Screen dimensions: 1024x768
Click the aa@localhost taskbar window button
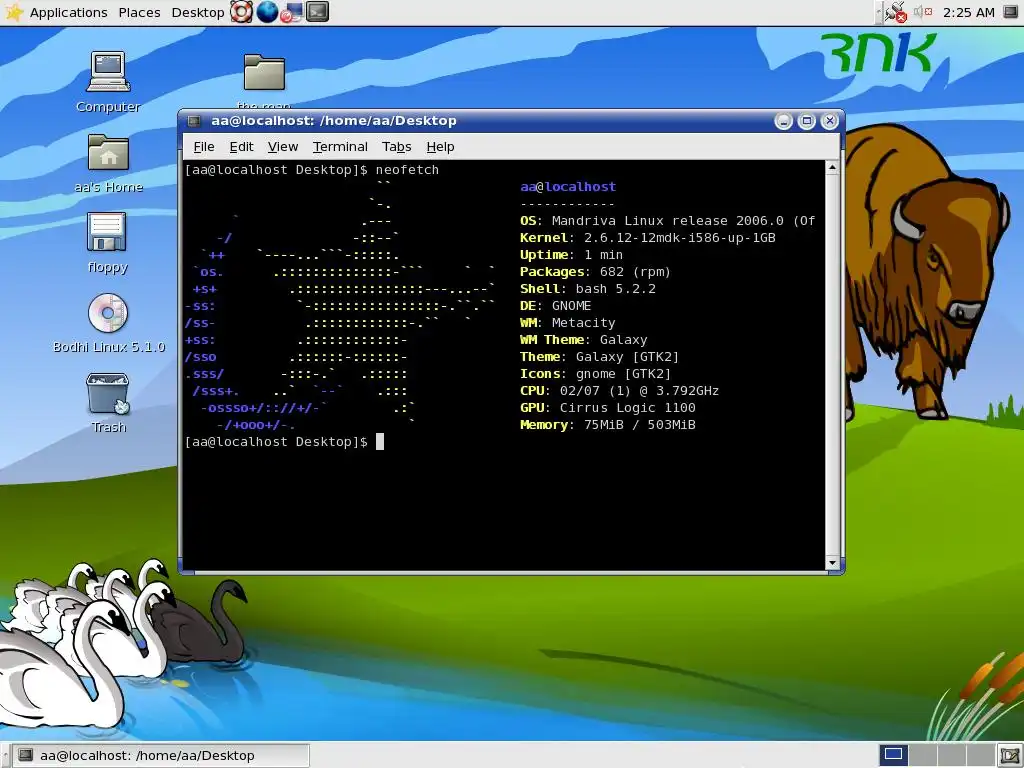click(161, 756)
